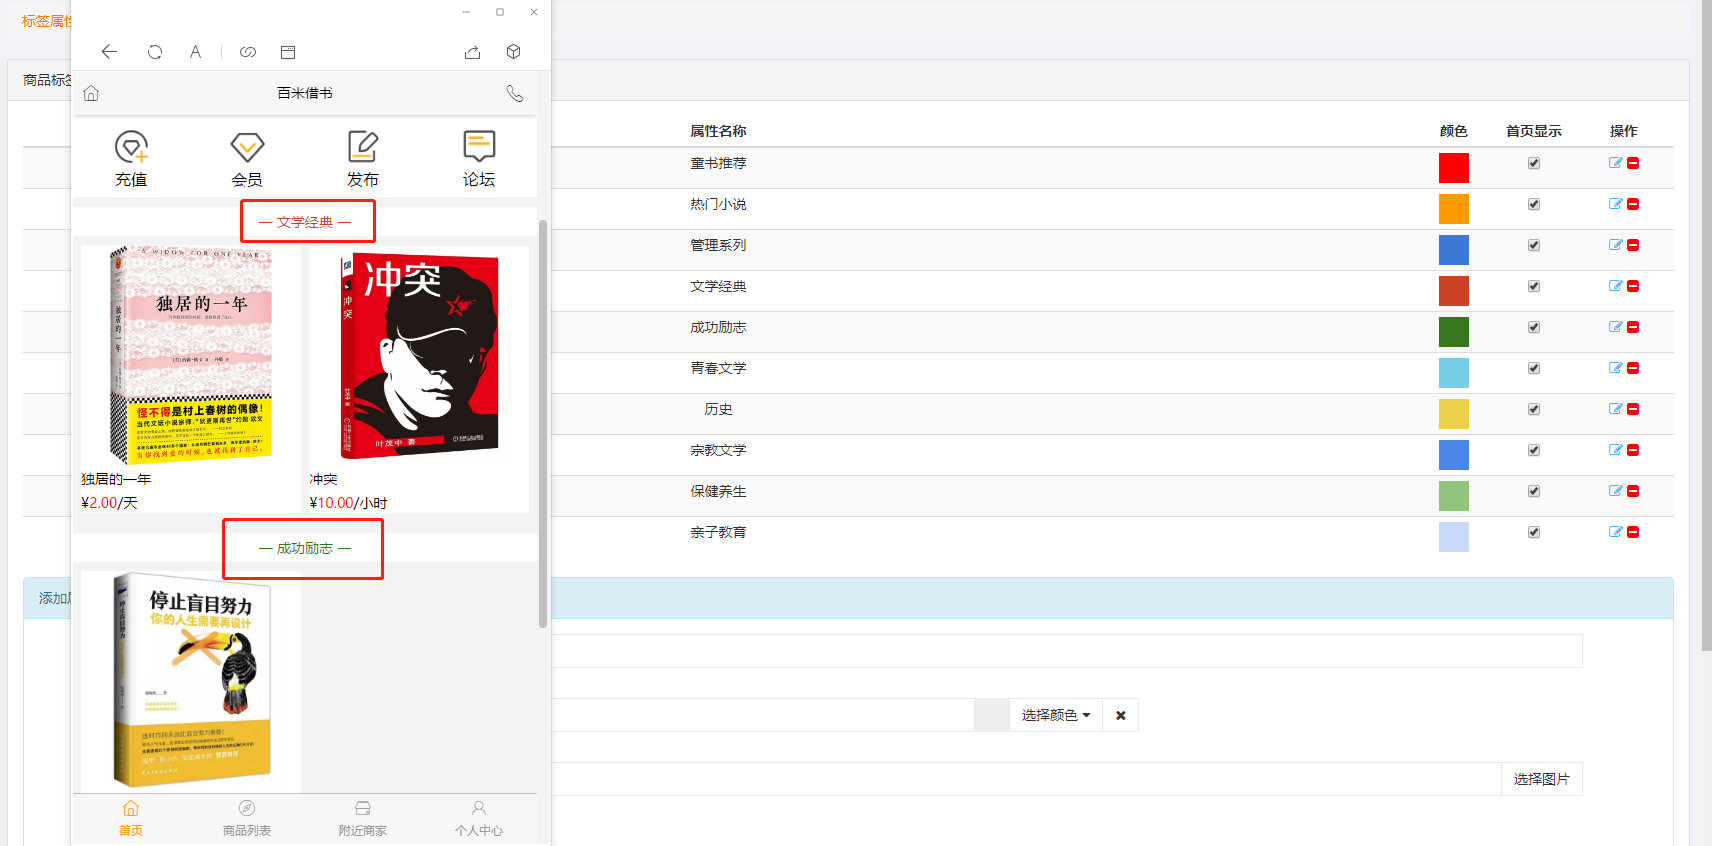Delete the 亲子教育 attribute row
The image size is (1712, 846).
click(x=1633, y=532)
